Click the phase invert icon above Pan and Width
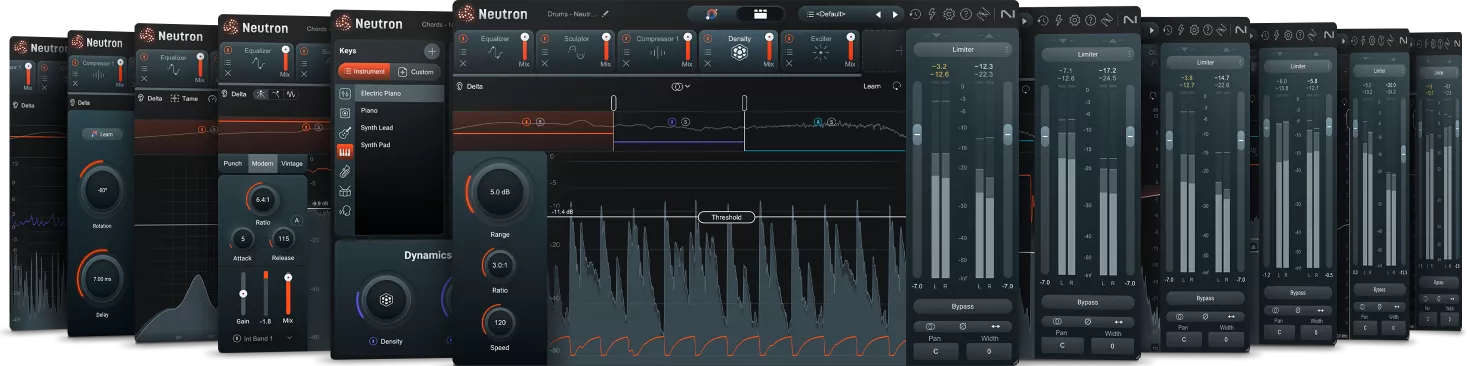1472x366 pixels. [x=962, y=326]
